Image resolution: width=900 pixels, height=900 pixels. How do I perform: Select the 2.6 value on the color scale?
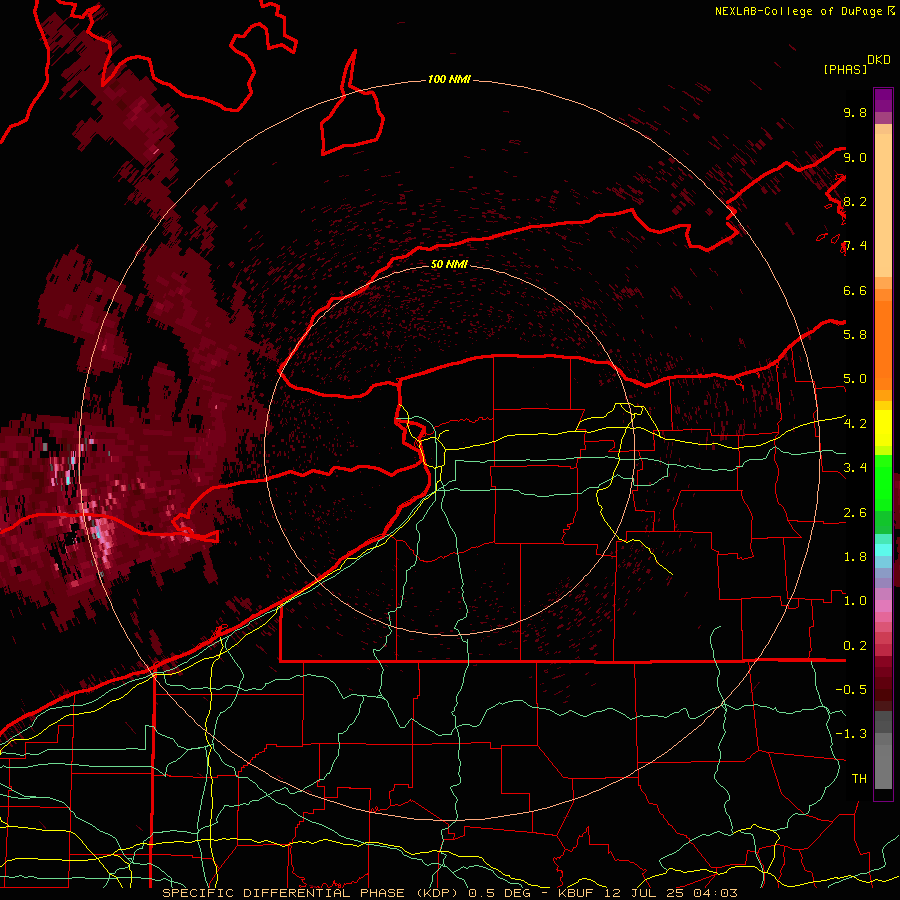click(855, 513)
